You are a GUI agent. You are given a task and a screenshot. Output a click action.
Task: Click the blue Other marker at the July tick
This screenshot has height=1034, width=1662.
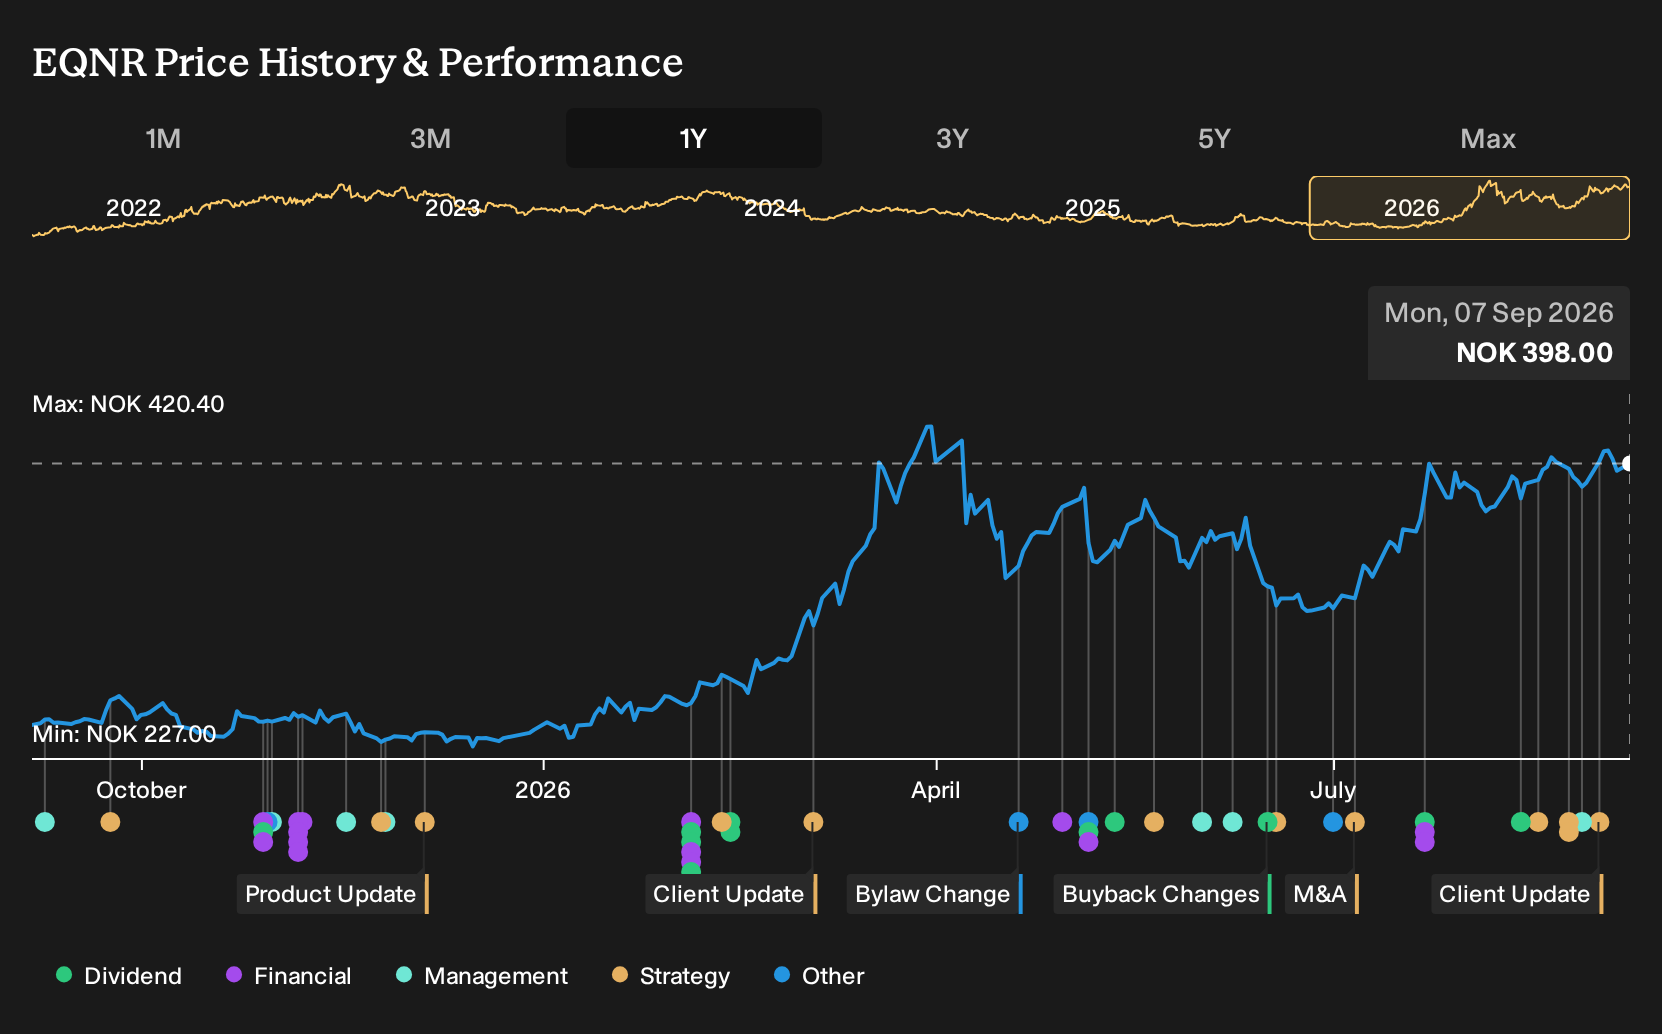pos(1333,822)
